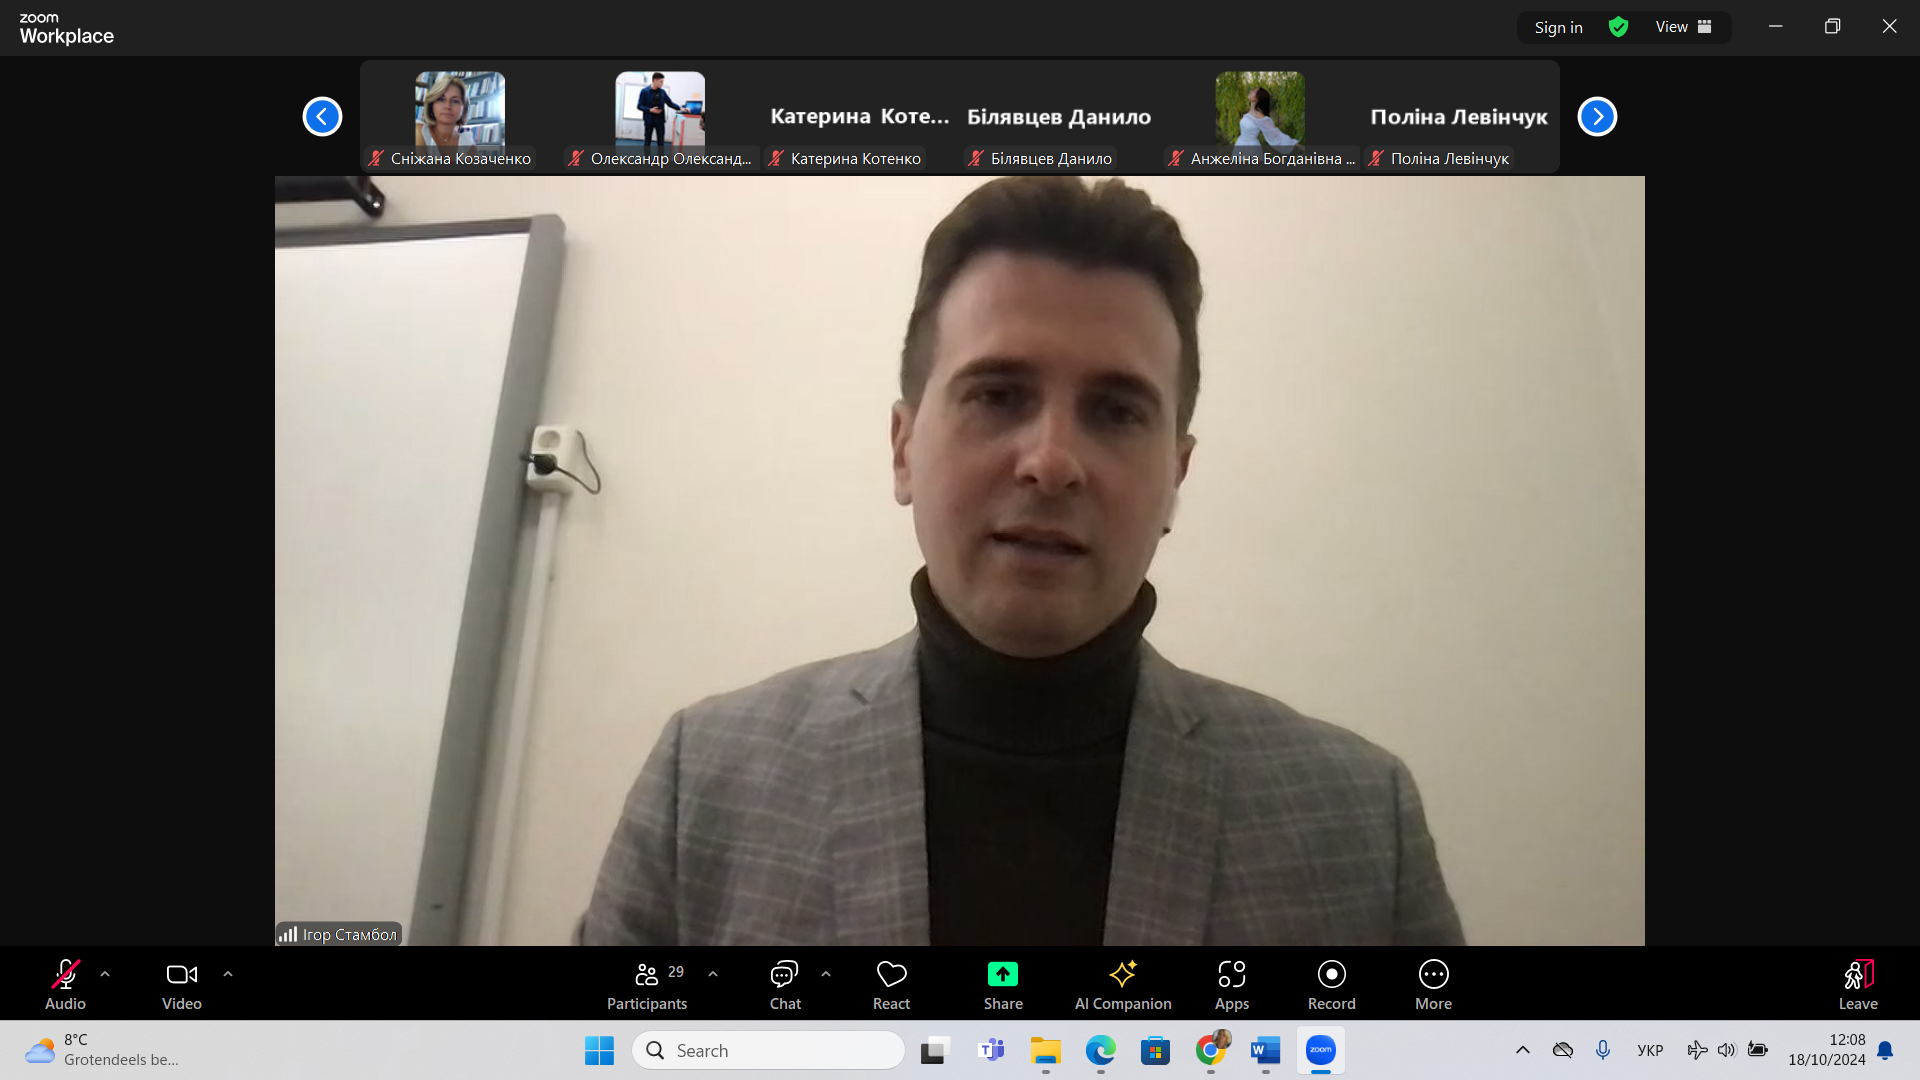Expand audio settings arrow
This screenshot has height=1080, width=1920.
pyautogui.click(x=105, y=973)
